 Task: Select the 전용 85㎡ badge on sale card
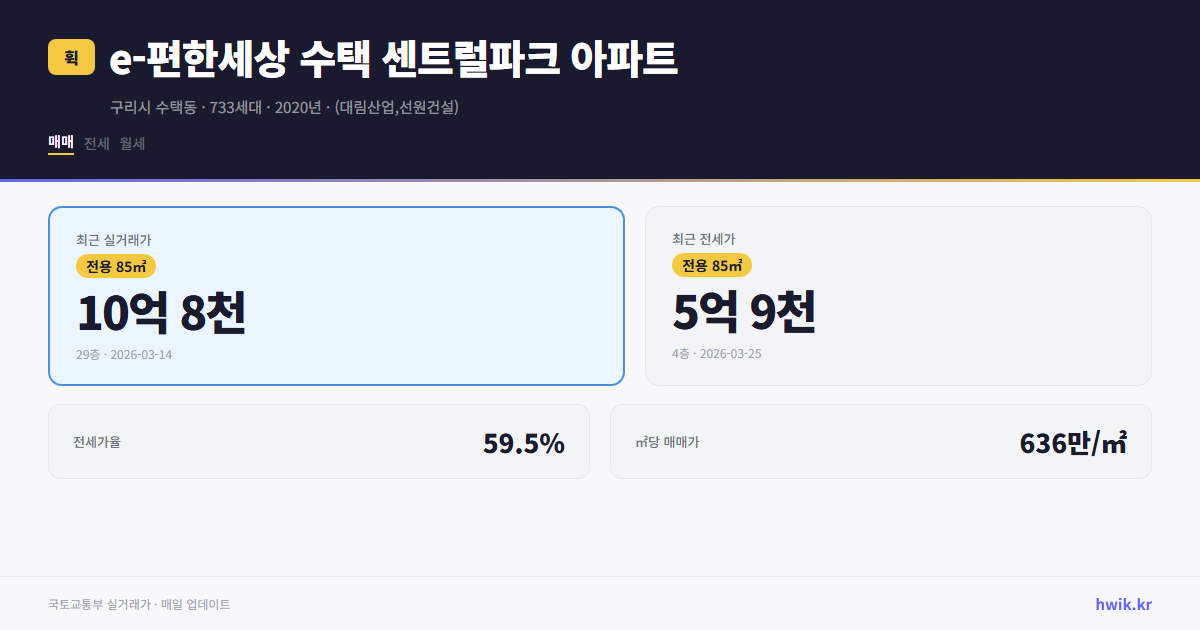click(x=116, y=266)
